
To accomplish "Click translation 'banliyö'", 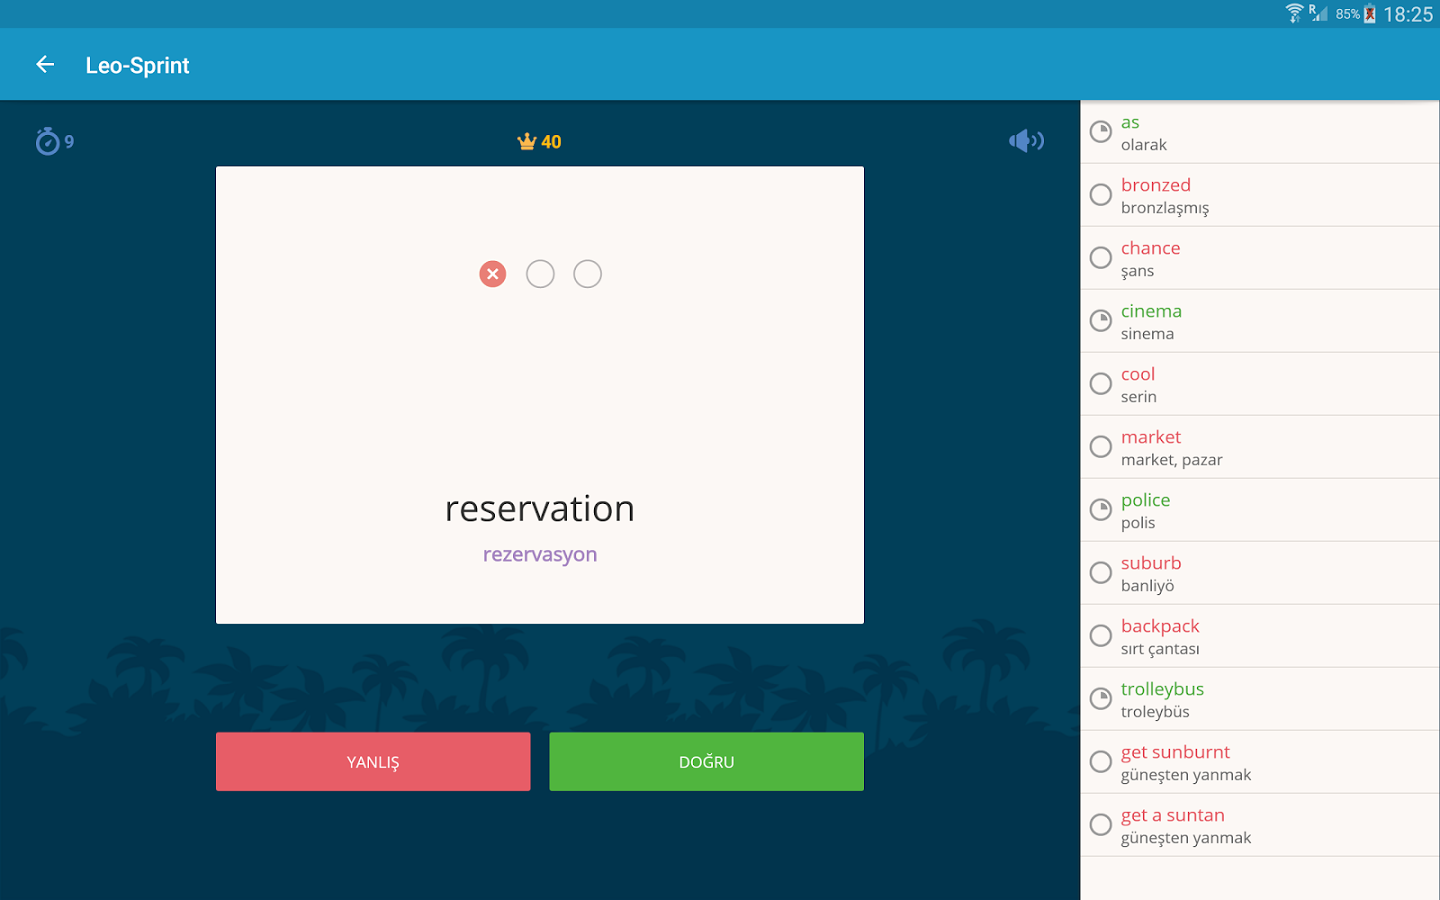I will tap(1148, 586).
